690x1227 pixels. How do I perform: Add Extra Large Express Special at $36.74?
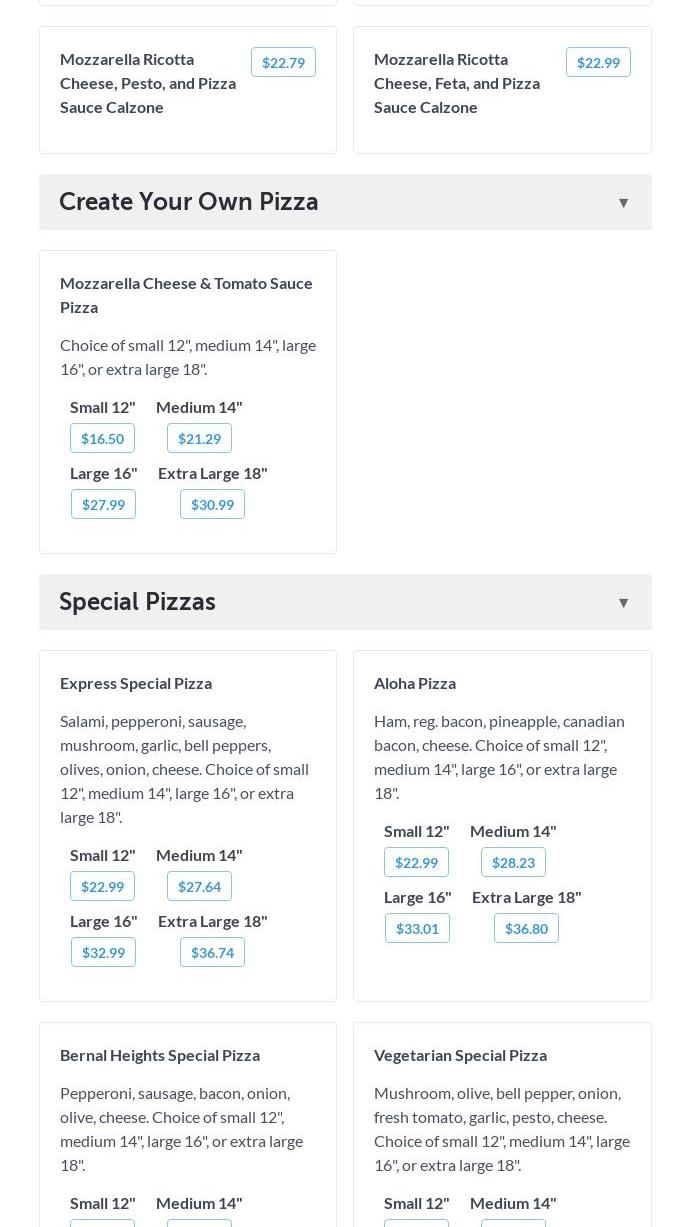click(212, 952)
